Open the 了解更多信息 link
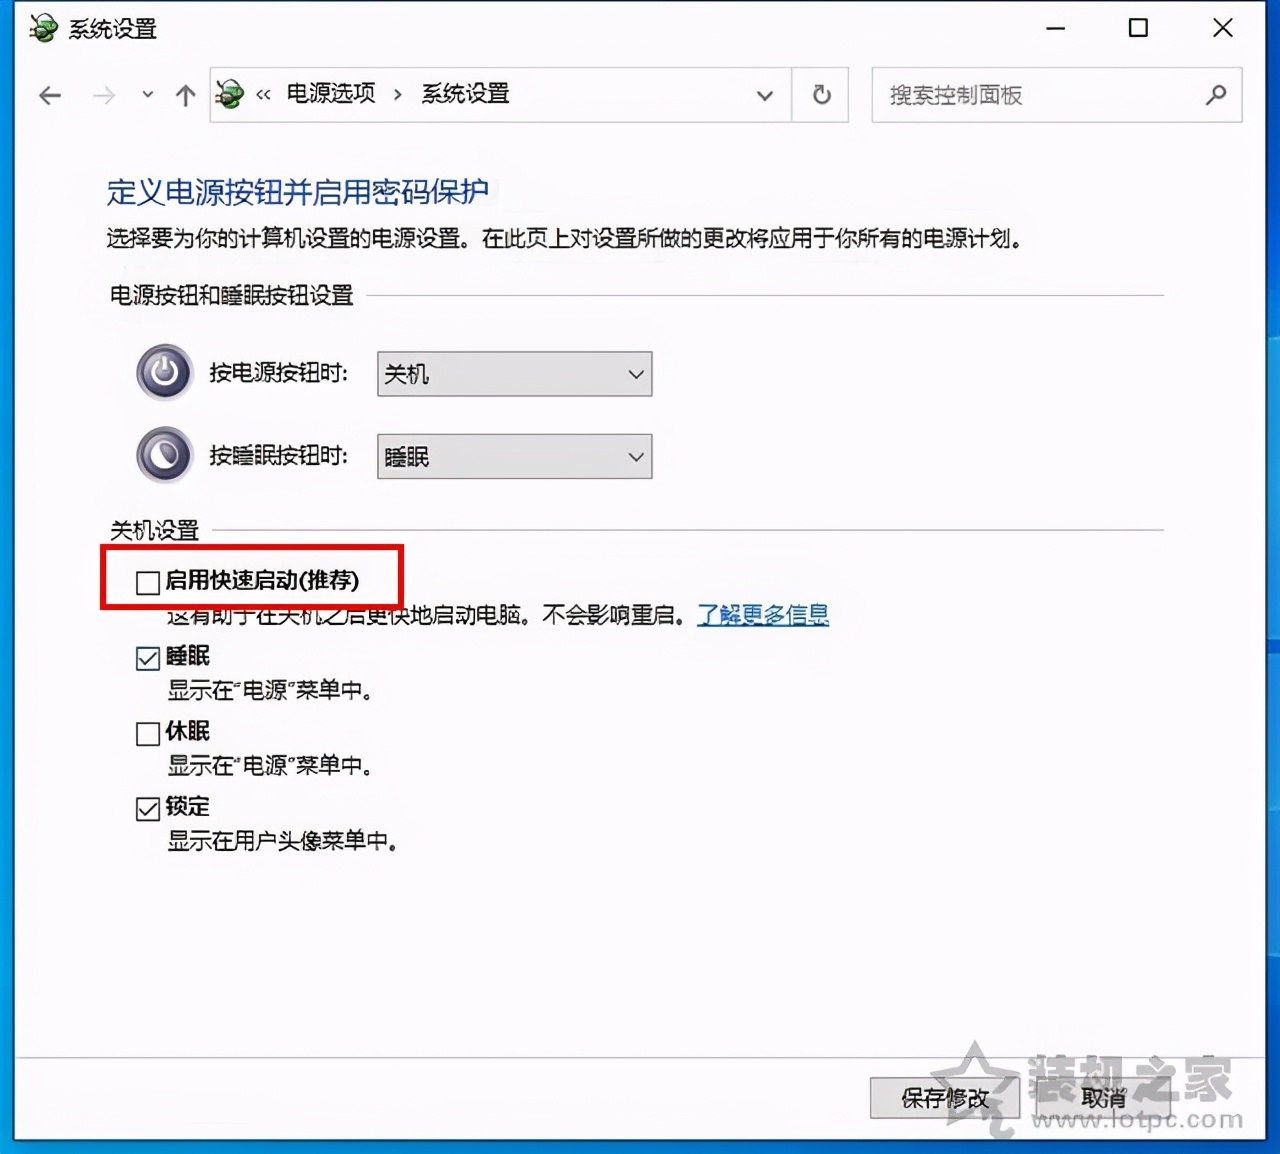Screen dimensions: 1280x1154 coord(763,615)
